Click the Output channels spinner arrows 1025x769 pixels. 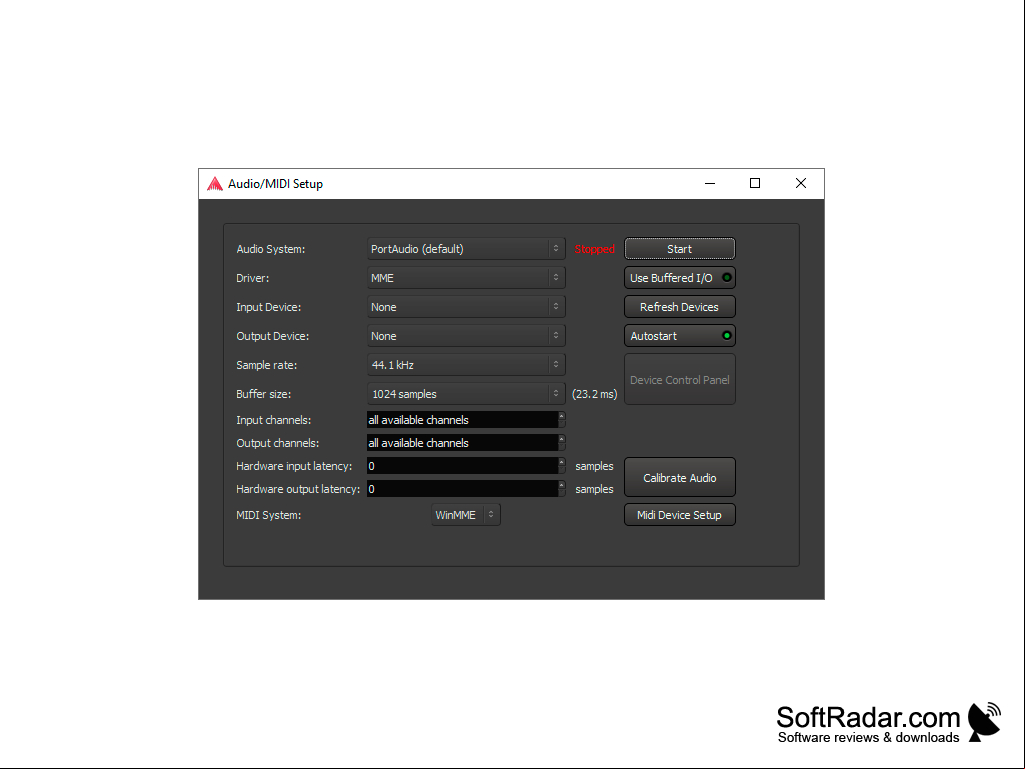tap(562, 443)
